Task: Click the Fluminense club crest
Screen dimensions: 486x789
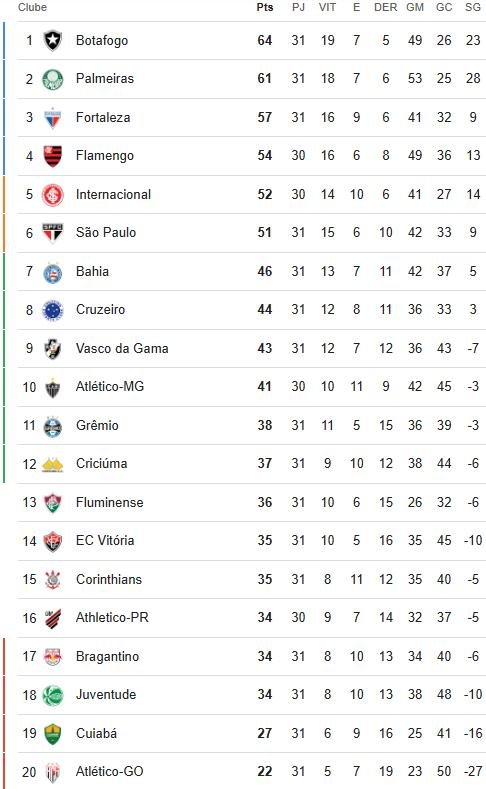Action: (x=52, y=503)
